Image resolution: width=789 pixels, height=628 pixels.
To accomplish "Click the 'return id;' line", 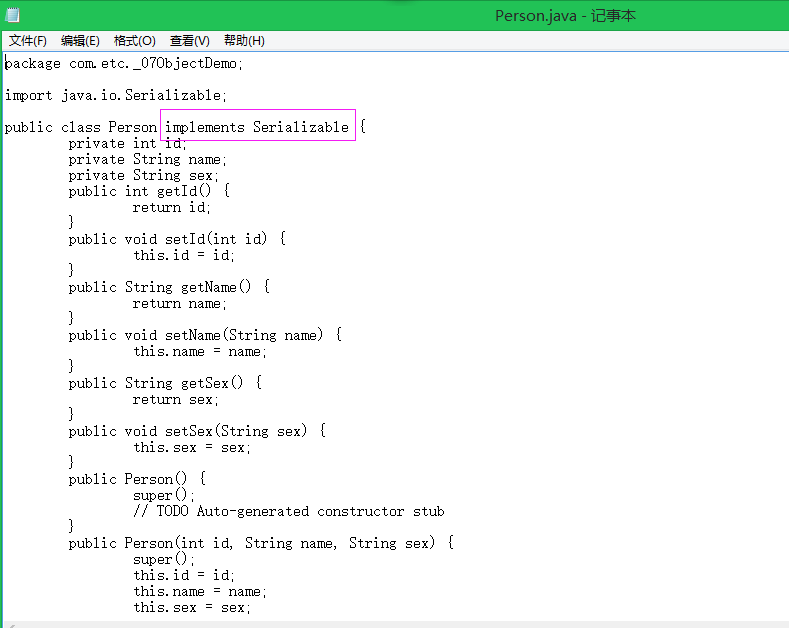I will (172, 207).
